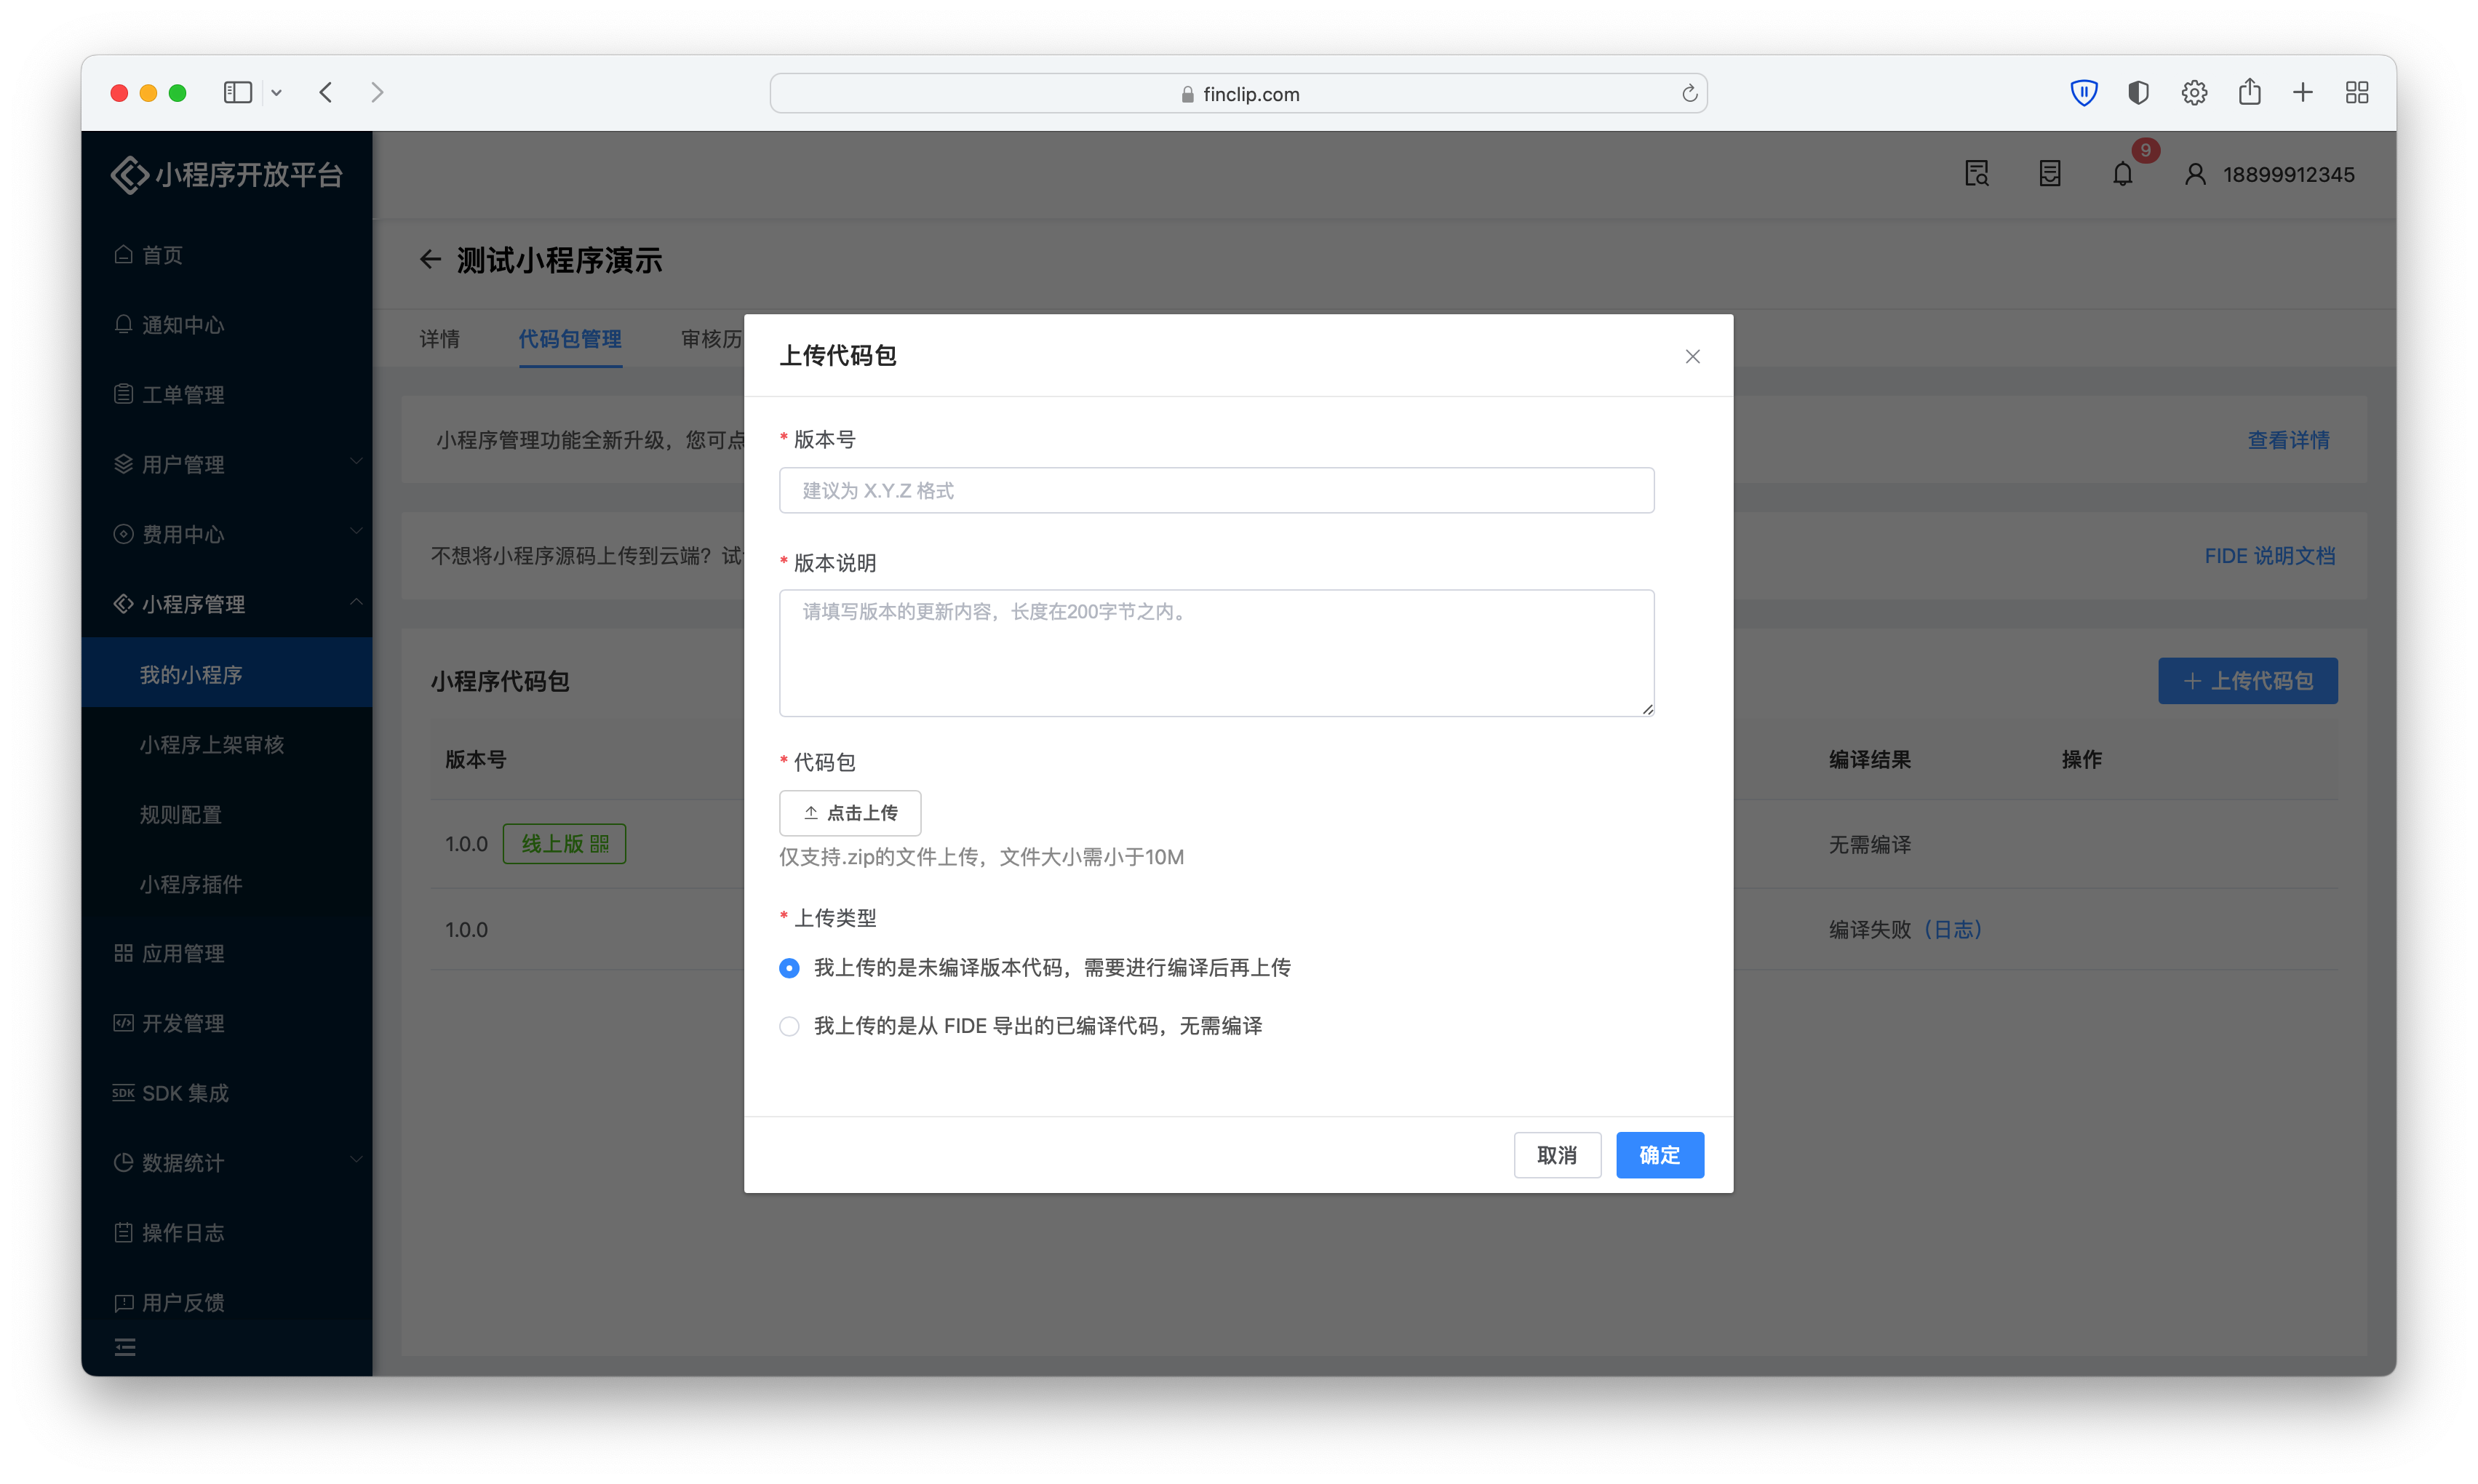Open the gear extension icon in Safari toolbar

(x=2194, y=93)
